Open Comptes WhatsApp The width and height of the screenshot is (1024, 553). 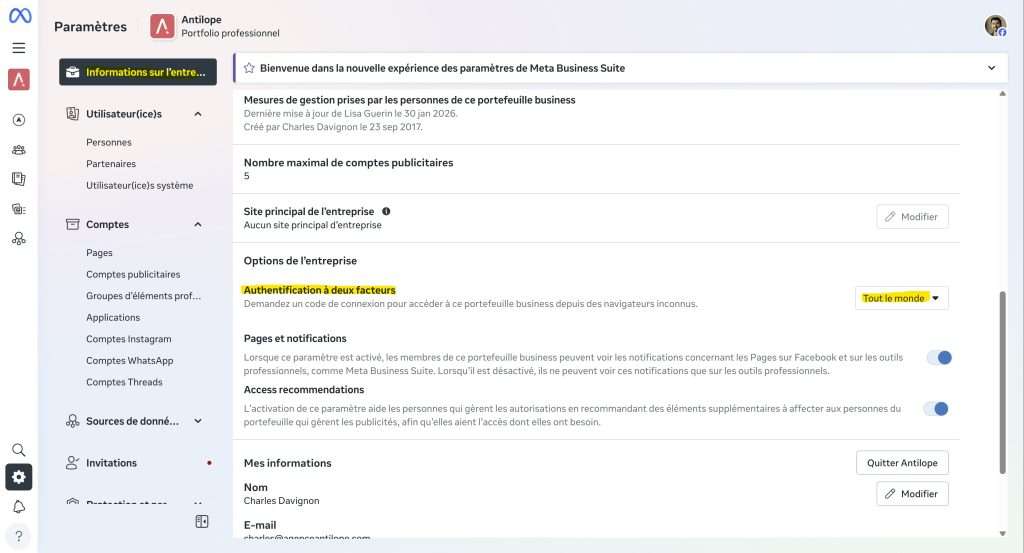pyautogui.click(x=130, y=360)
